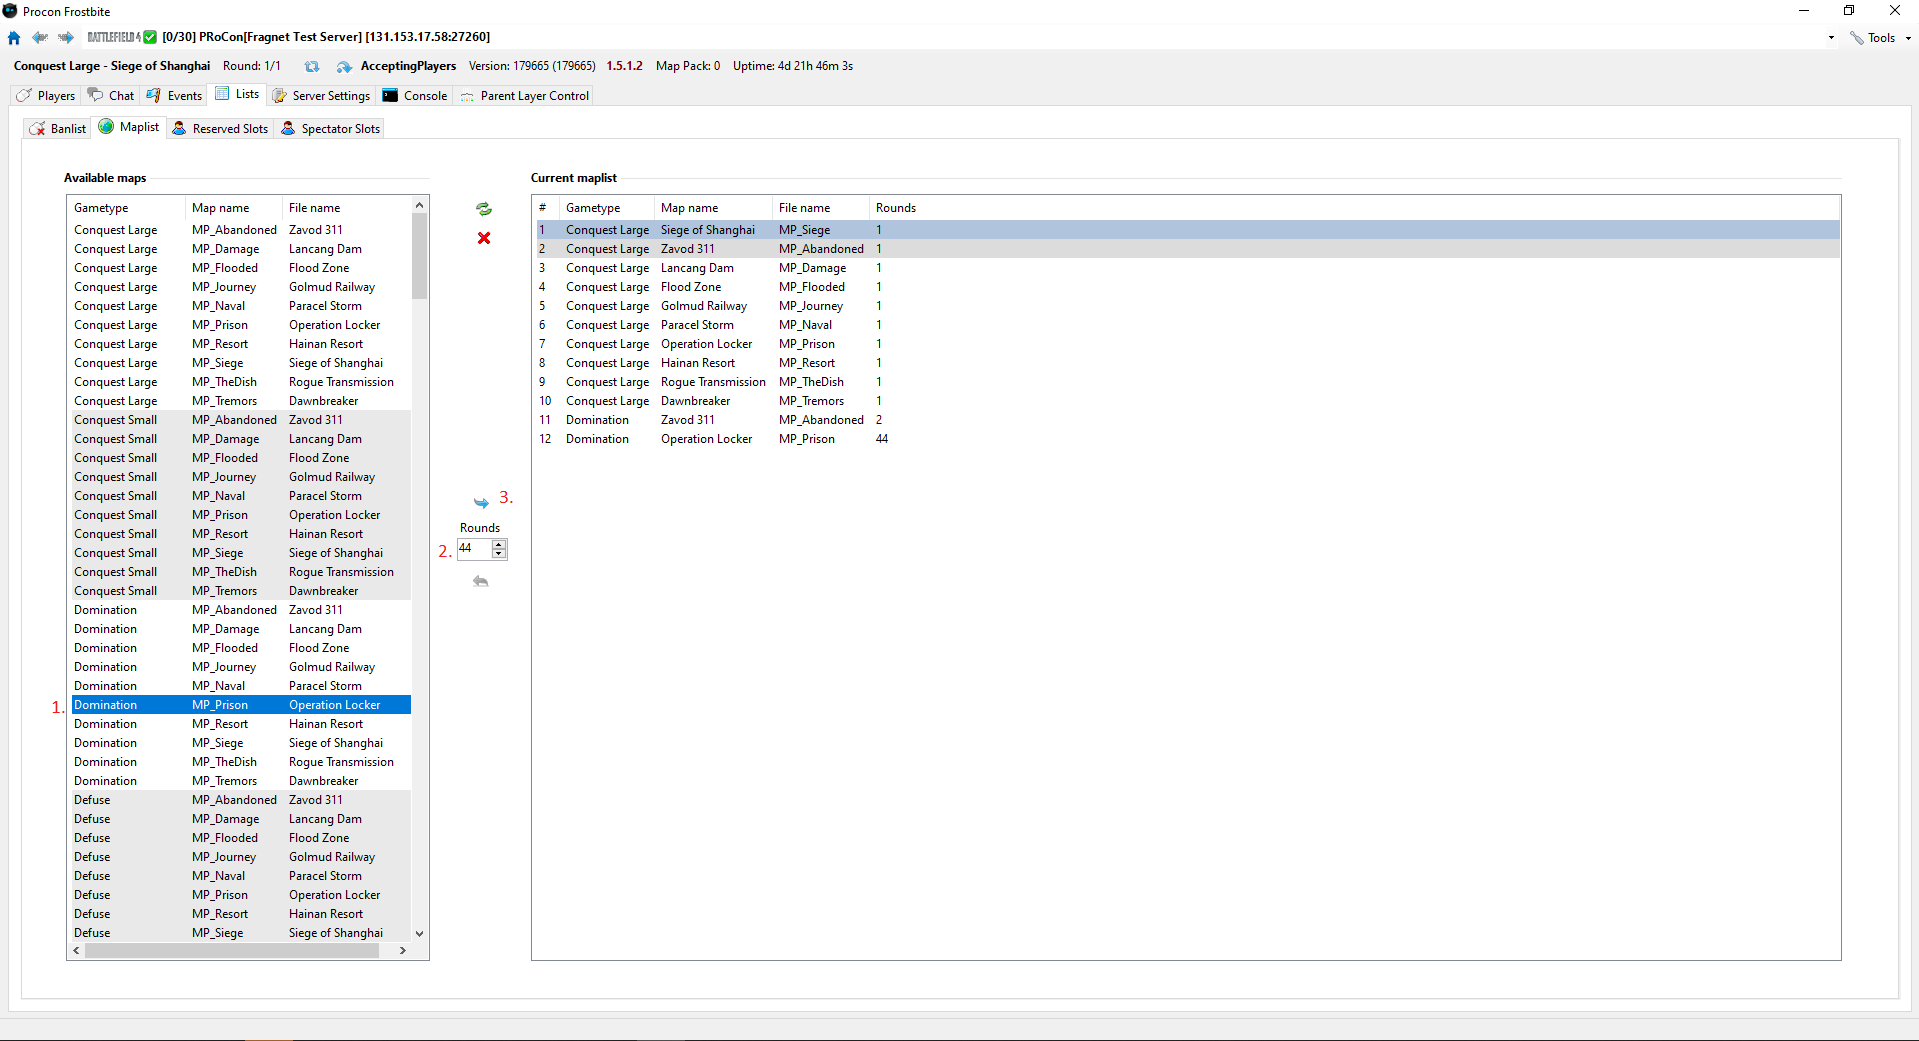Click the back arrow navigation icon

point(40,38)
